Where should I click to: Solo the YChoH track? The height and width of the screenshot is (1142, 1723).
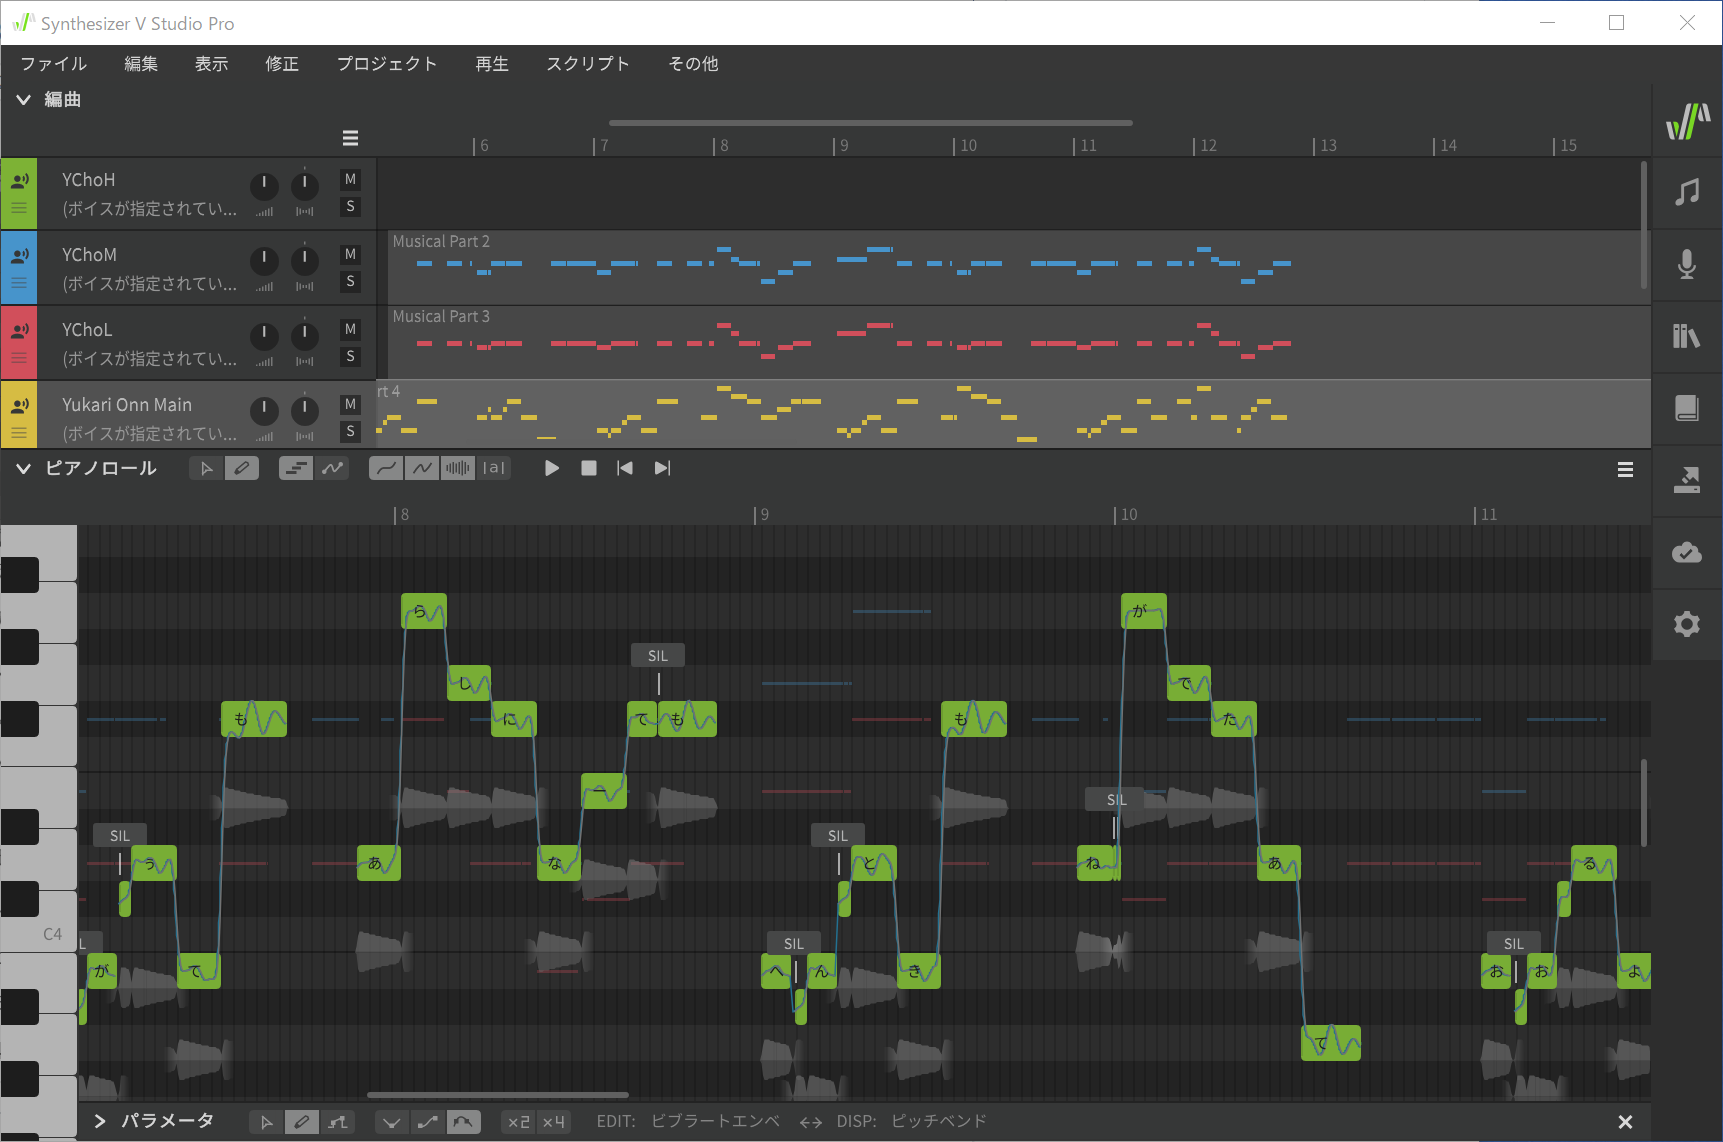click(x=350, y=207)
